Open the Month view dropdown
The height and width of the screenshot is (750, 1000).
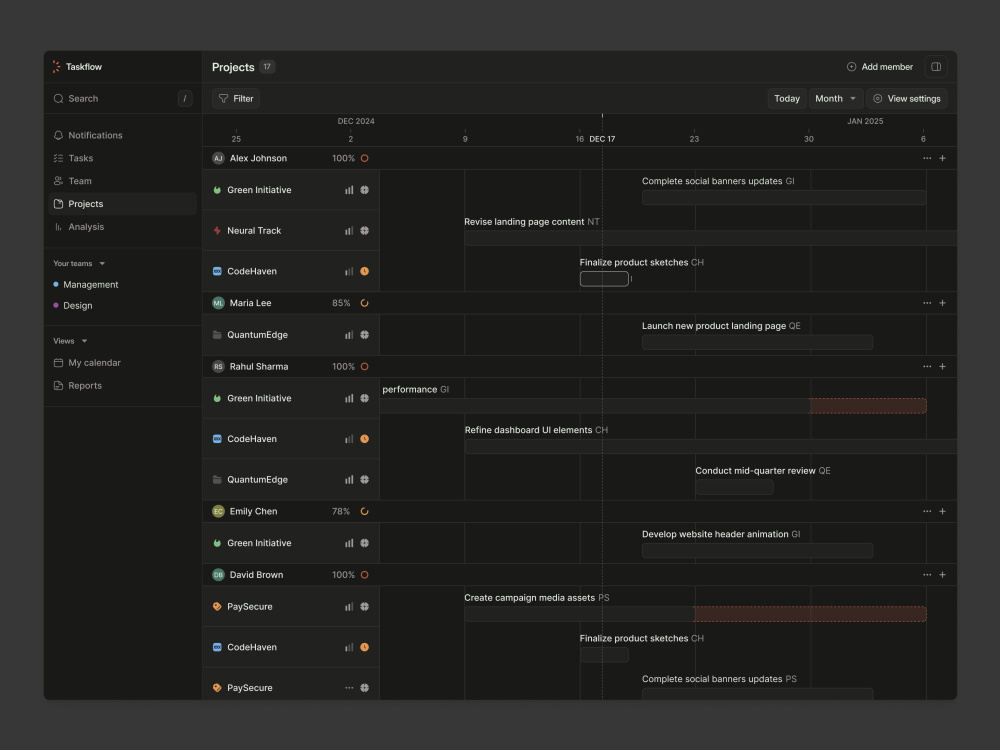[835, 98]
